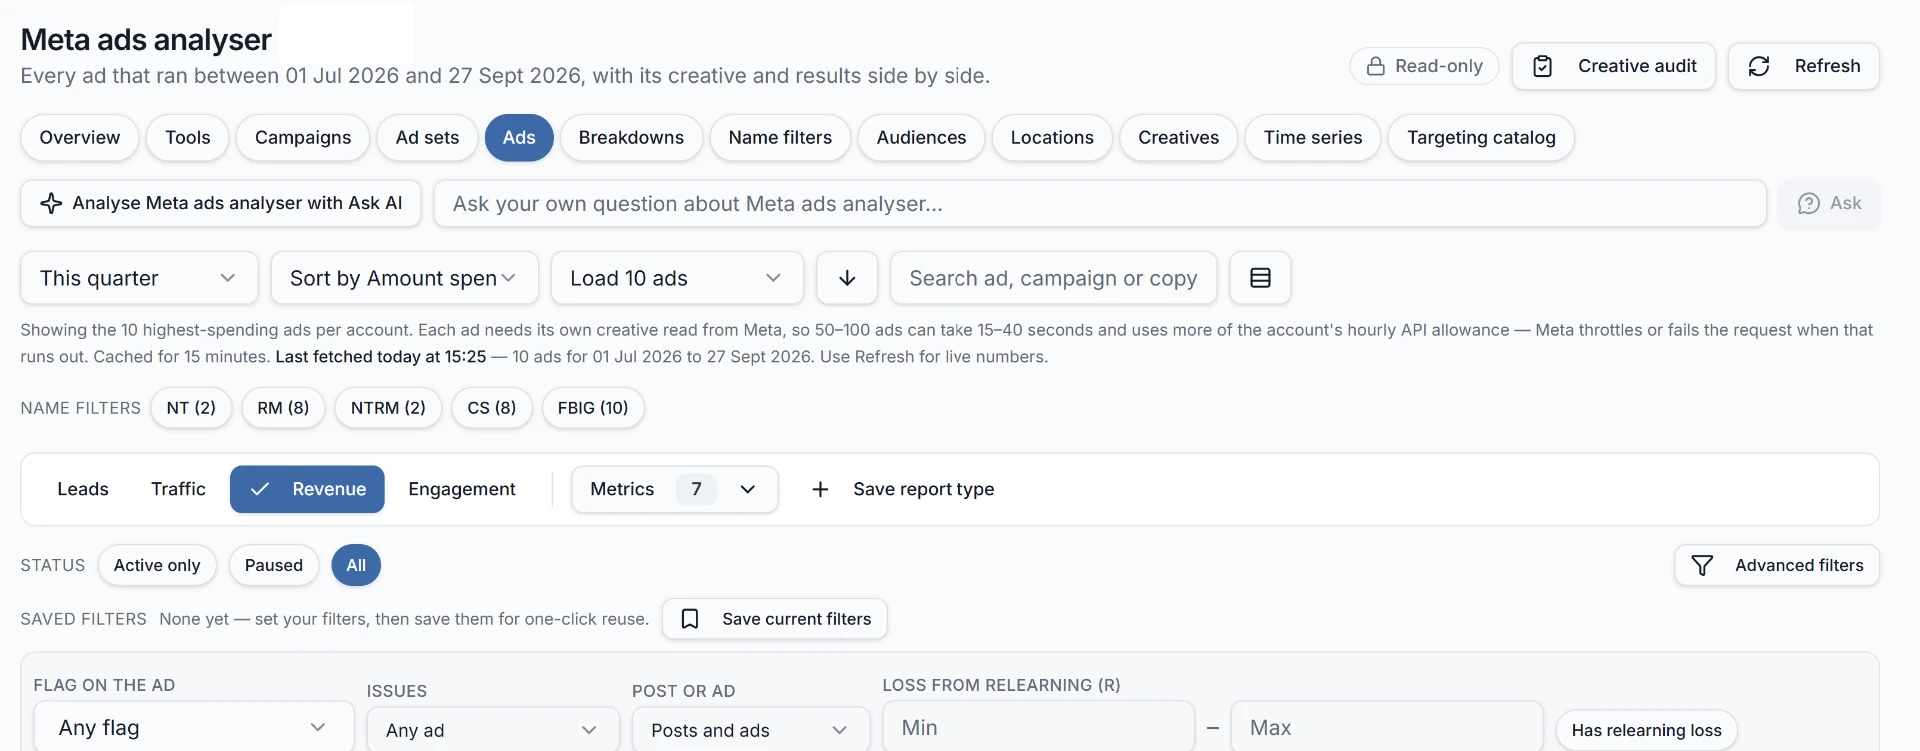Click the Ask your own question field
Screen dimensions: 1920x751
click(1100, 204)
